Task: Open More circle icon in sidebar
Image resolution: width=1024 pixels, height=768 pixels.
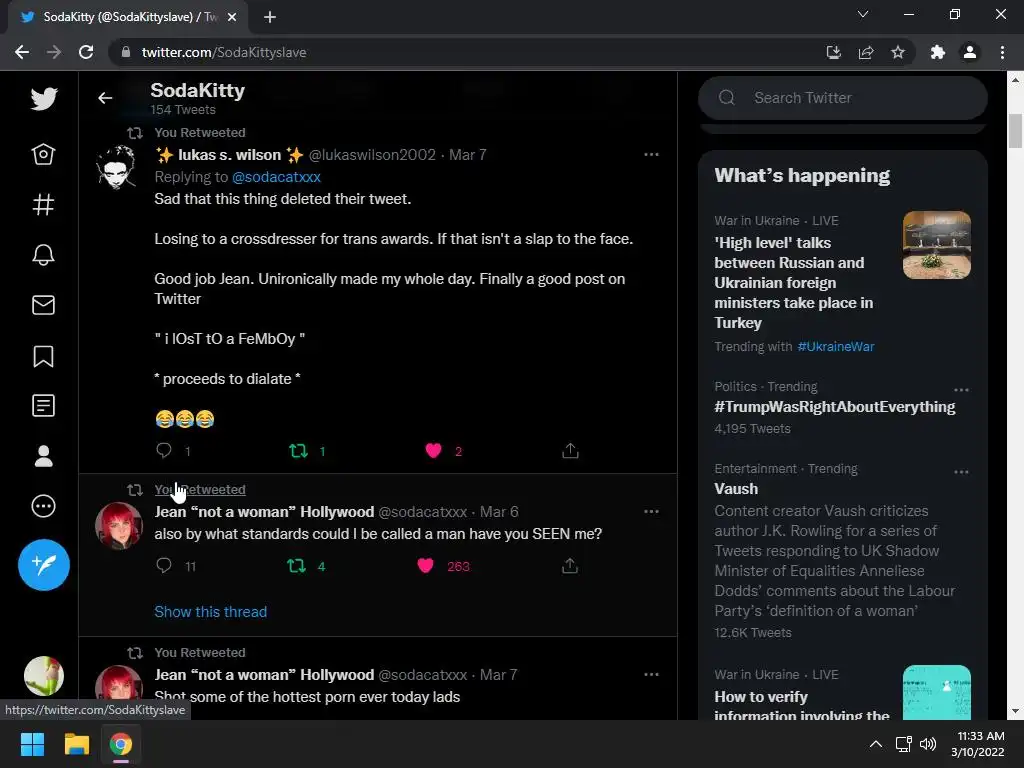Action: tap(43, 506)
